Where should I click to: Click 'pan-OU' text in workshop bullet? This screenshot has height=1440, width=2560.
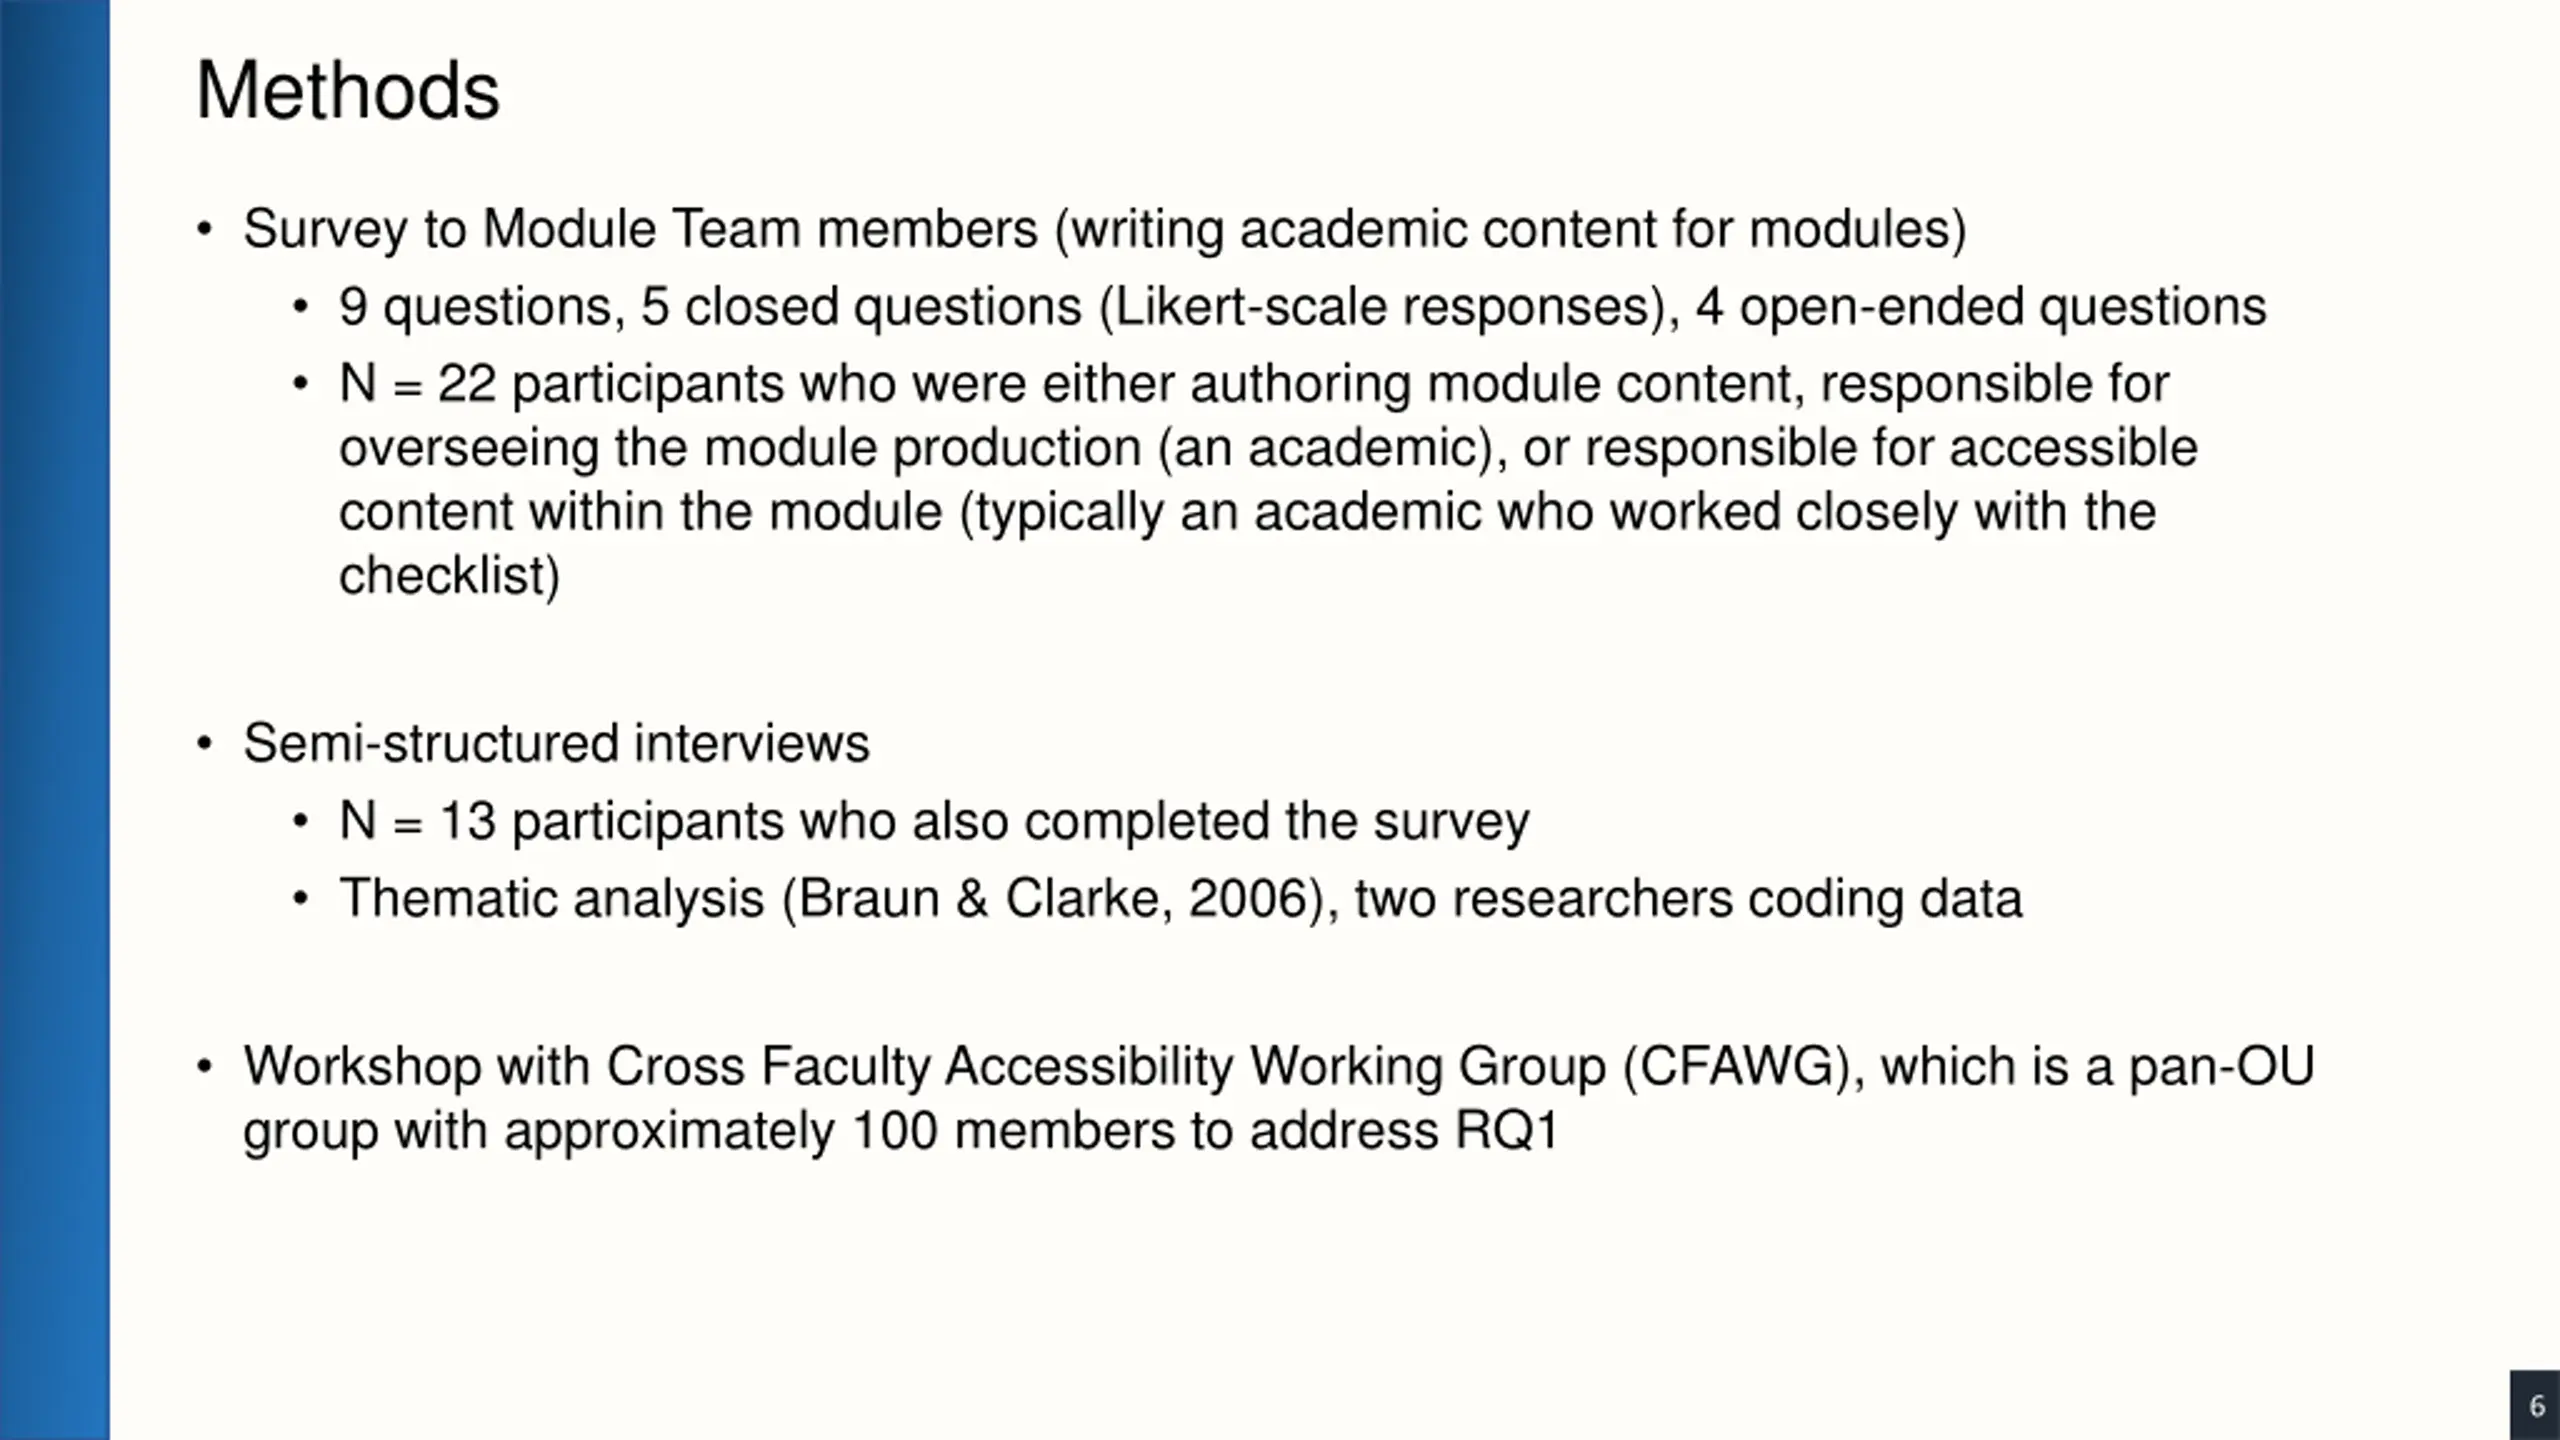pyautogui.click(x=2221, y=1067)
